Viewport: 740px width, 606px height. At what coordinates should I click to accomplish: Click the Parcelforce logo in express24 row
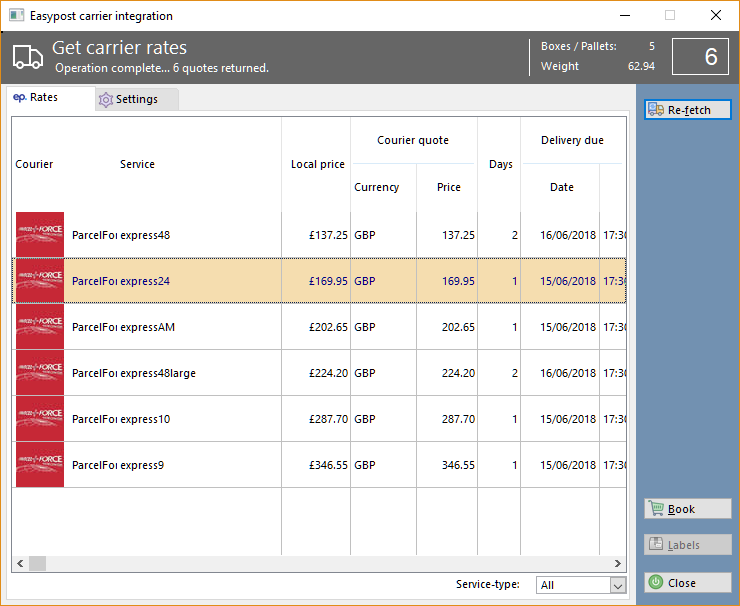[40, 281]
